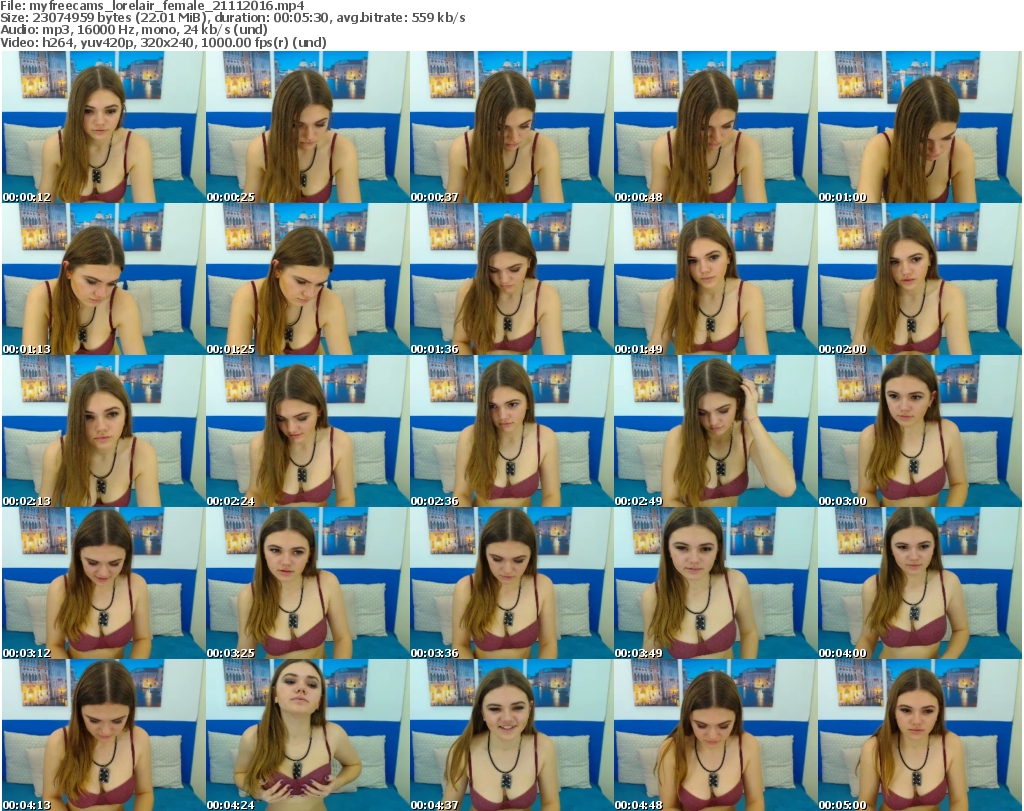Select the thumbnail stamped 00:00:37
This screenshot has width=1024, height=811.
(511, 127)
